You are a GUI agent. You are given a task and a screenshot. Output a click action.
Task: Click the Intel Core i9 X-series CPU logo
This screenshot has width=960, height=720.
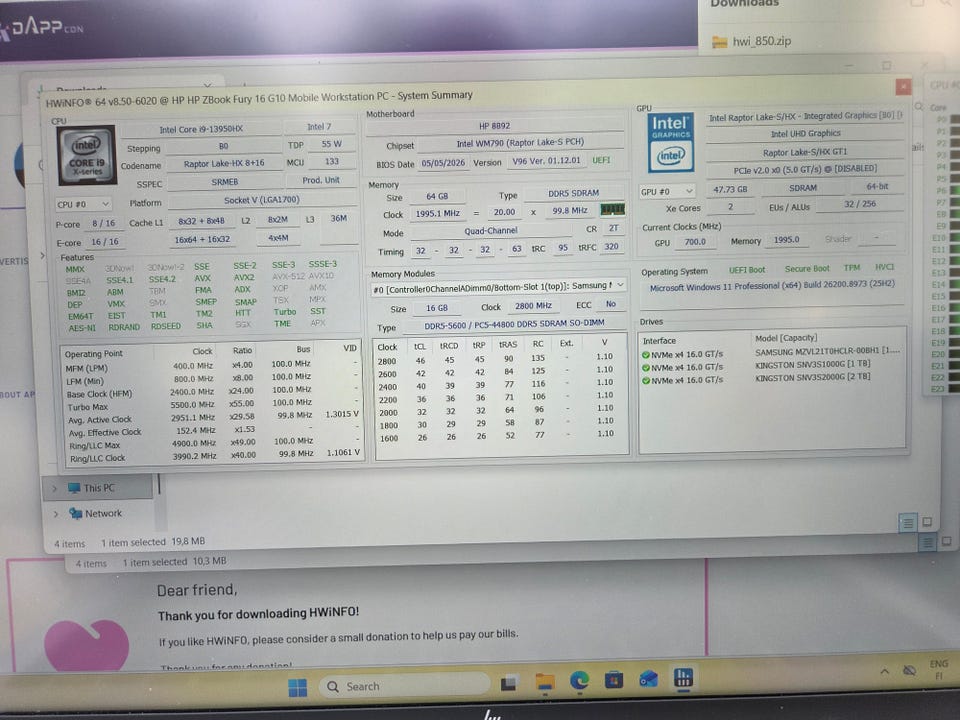pyautogui.click(x=86, y=155)
